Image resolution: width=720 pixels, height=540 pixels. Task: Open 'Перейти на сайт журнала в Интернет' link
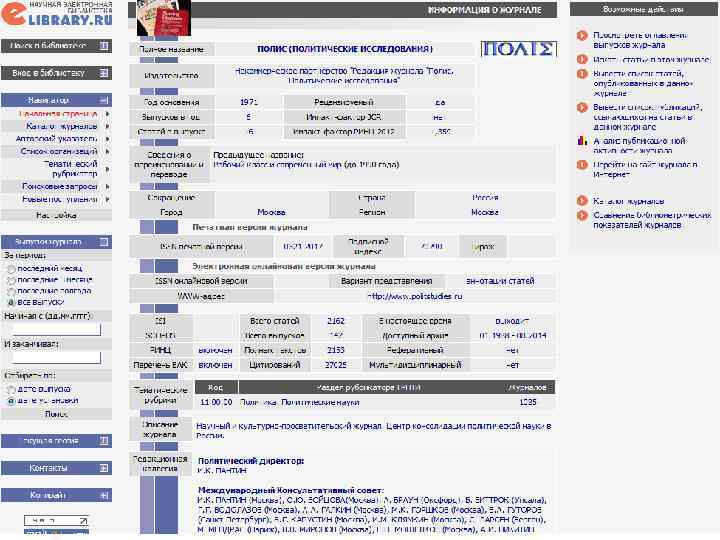[x=645, y=169]
